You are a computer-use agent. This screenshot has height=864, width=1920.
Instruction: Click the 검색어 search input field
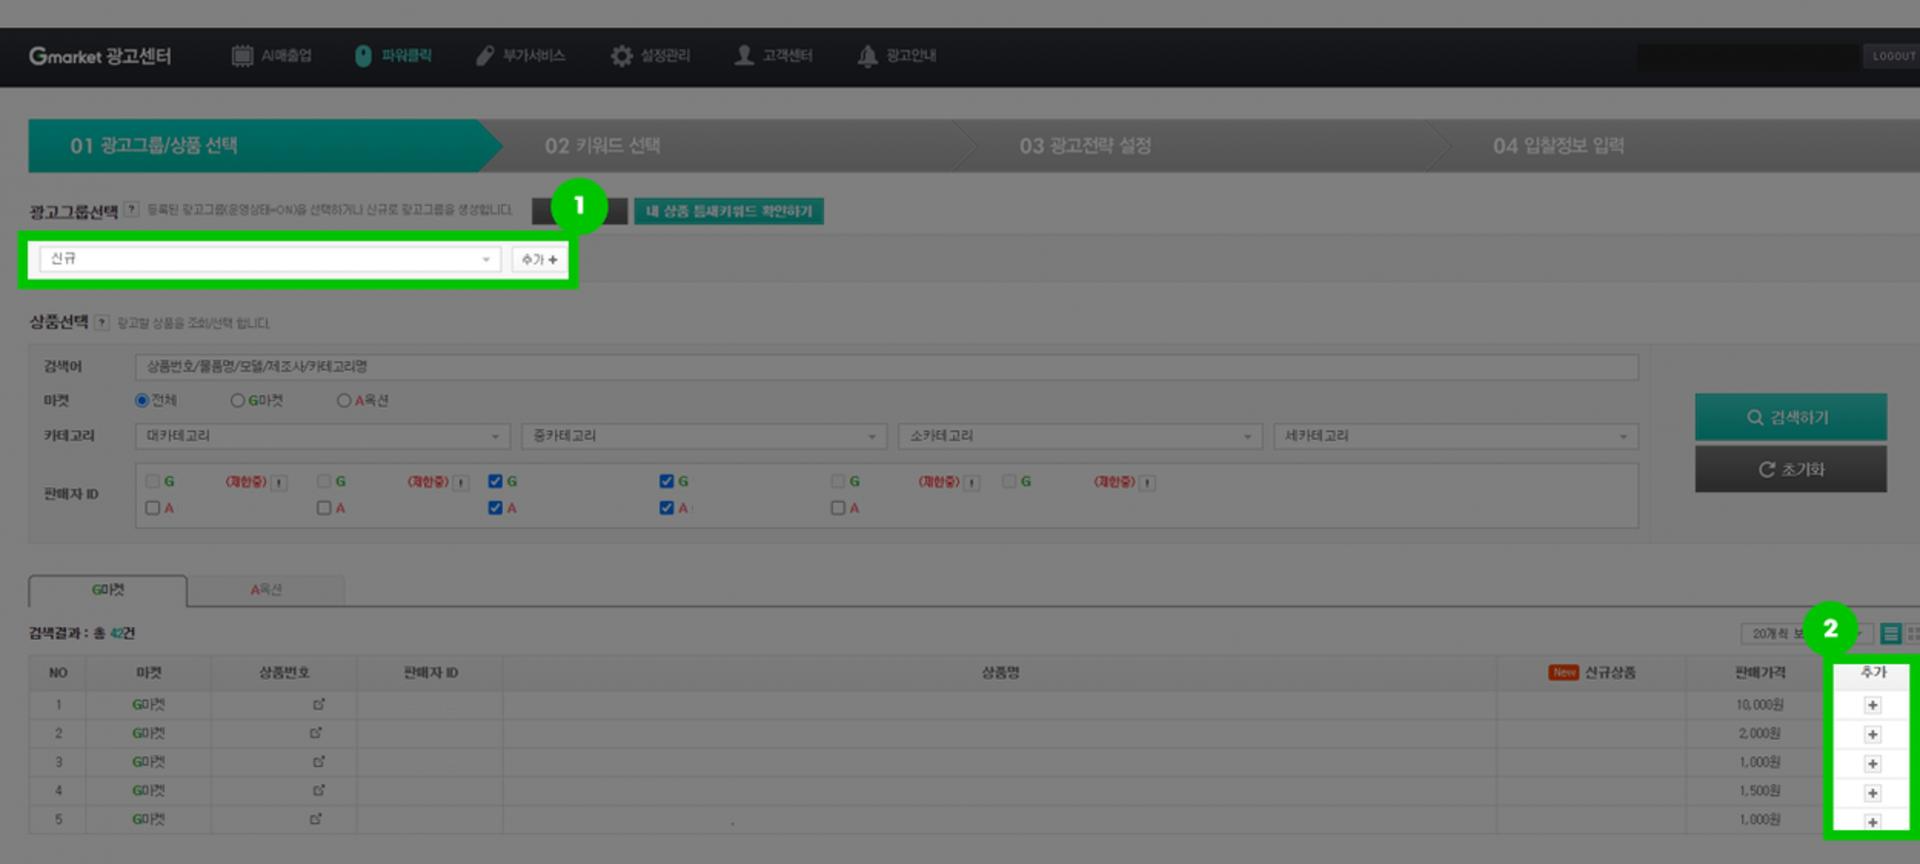[886, 367]
